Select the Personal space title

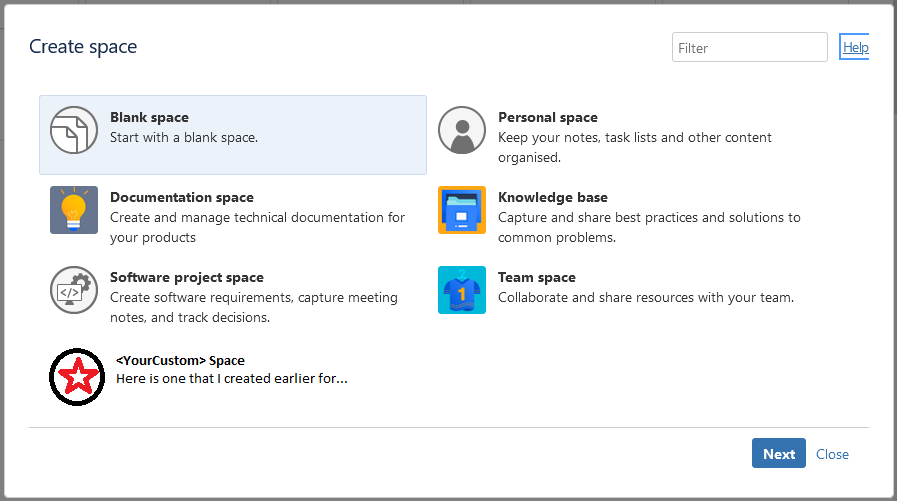[x=547, y=117]
